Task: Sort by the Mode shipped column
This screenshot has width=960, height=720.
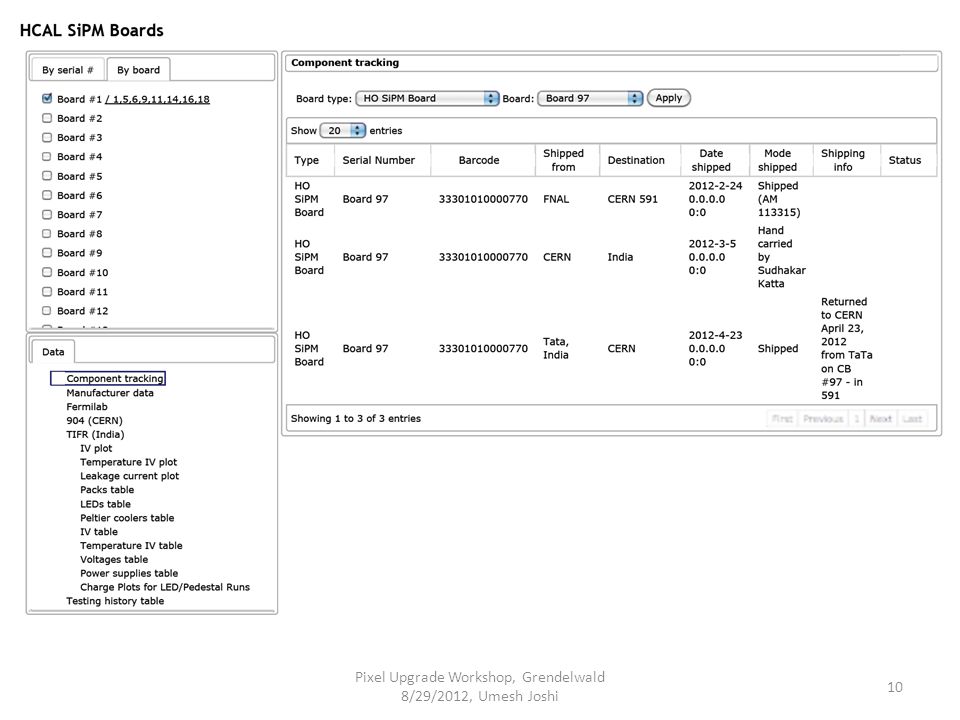Action: [781, 160]
